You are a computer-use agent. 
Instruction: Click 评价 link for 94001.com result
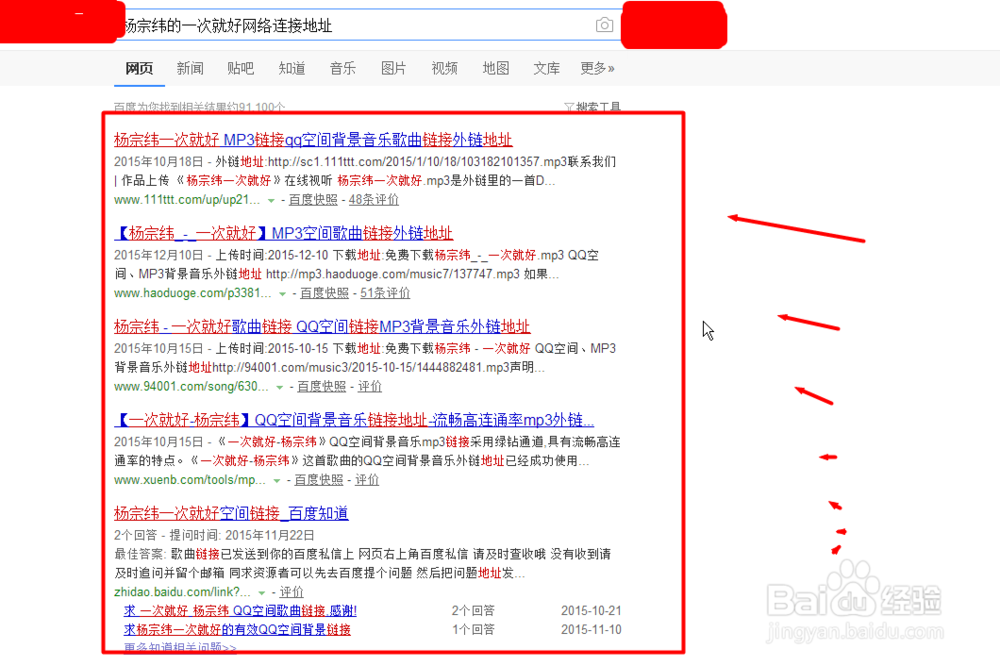[369, 386]
